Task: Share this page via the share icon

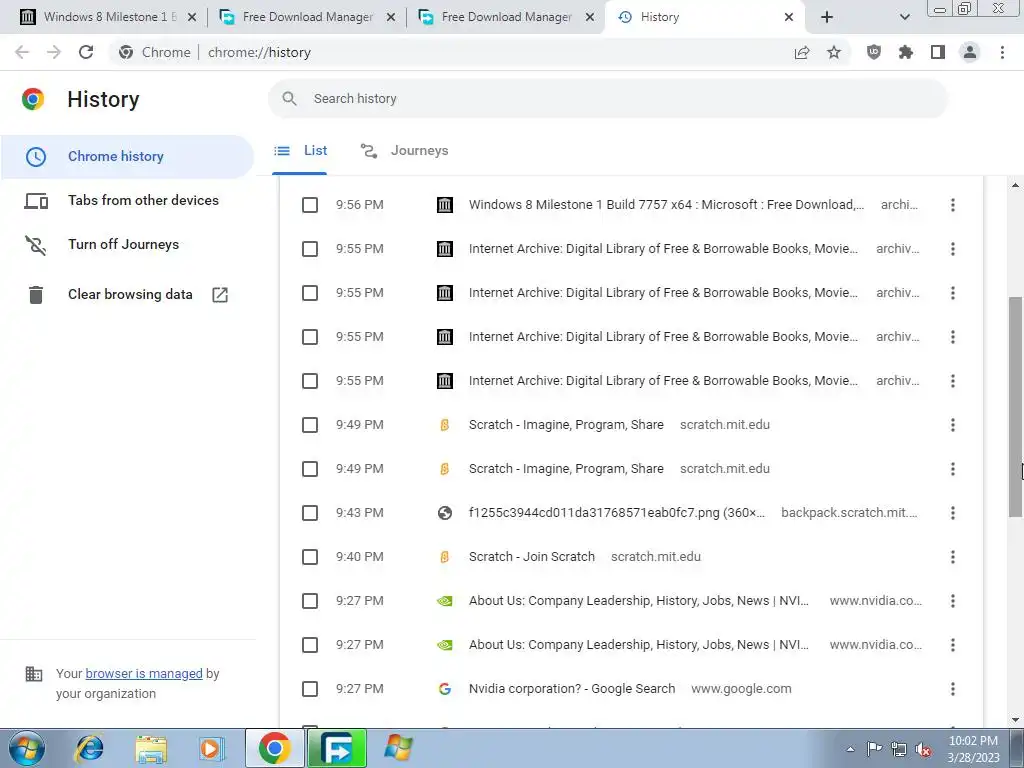Action: coord(801,52)
